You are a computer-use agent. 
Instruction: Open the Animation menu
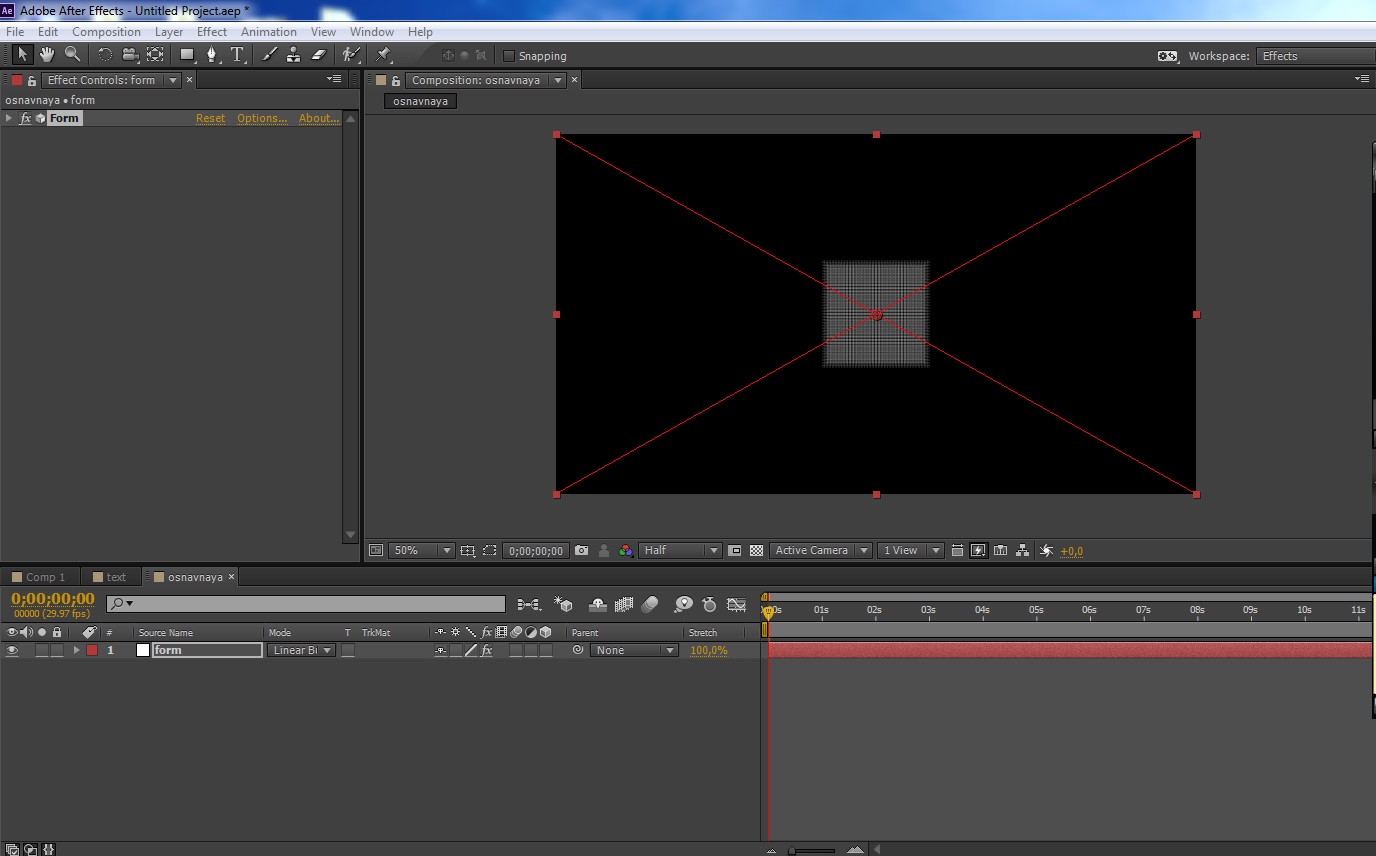pos(269,32)
